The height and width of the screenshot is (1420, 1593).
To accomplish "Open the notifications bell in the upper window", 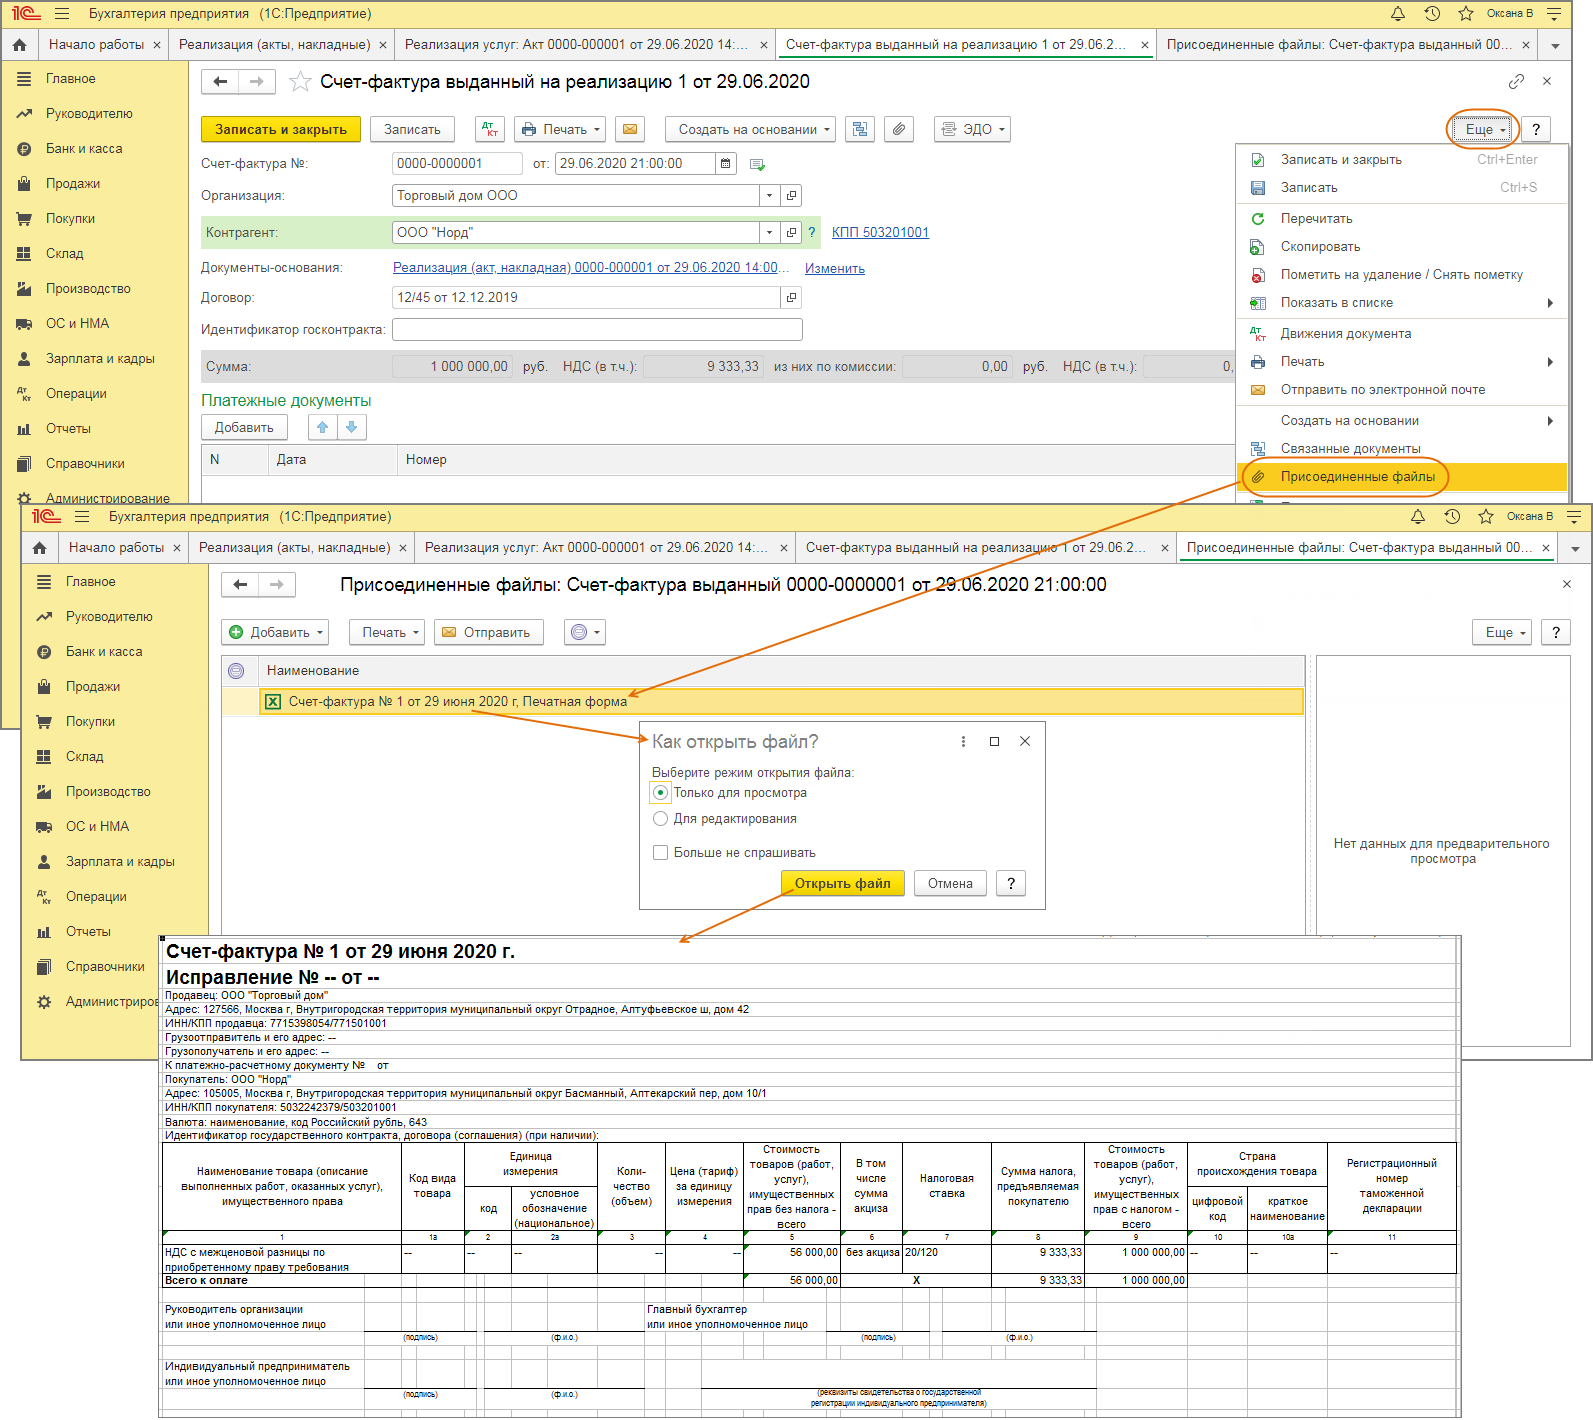I will (1398, 14).
